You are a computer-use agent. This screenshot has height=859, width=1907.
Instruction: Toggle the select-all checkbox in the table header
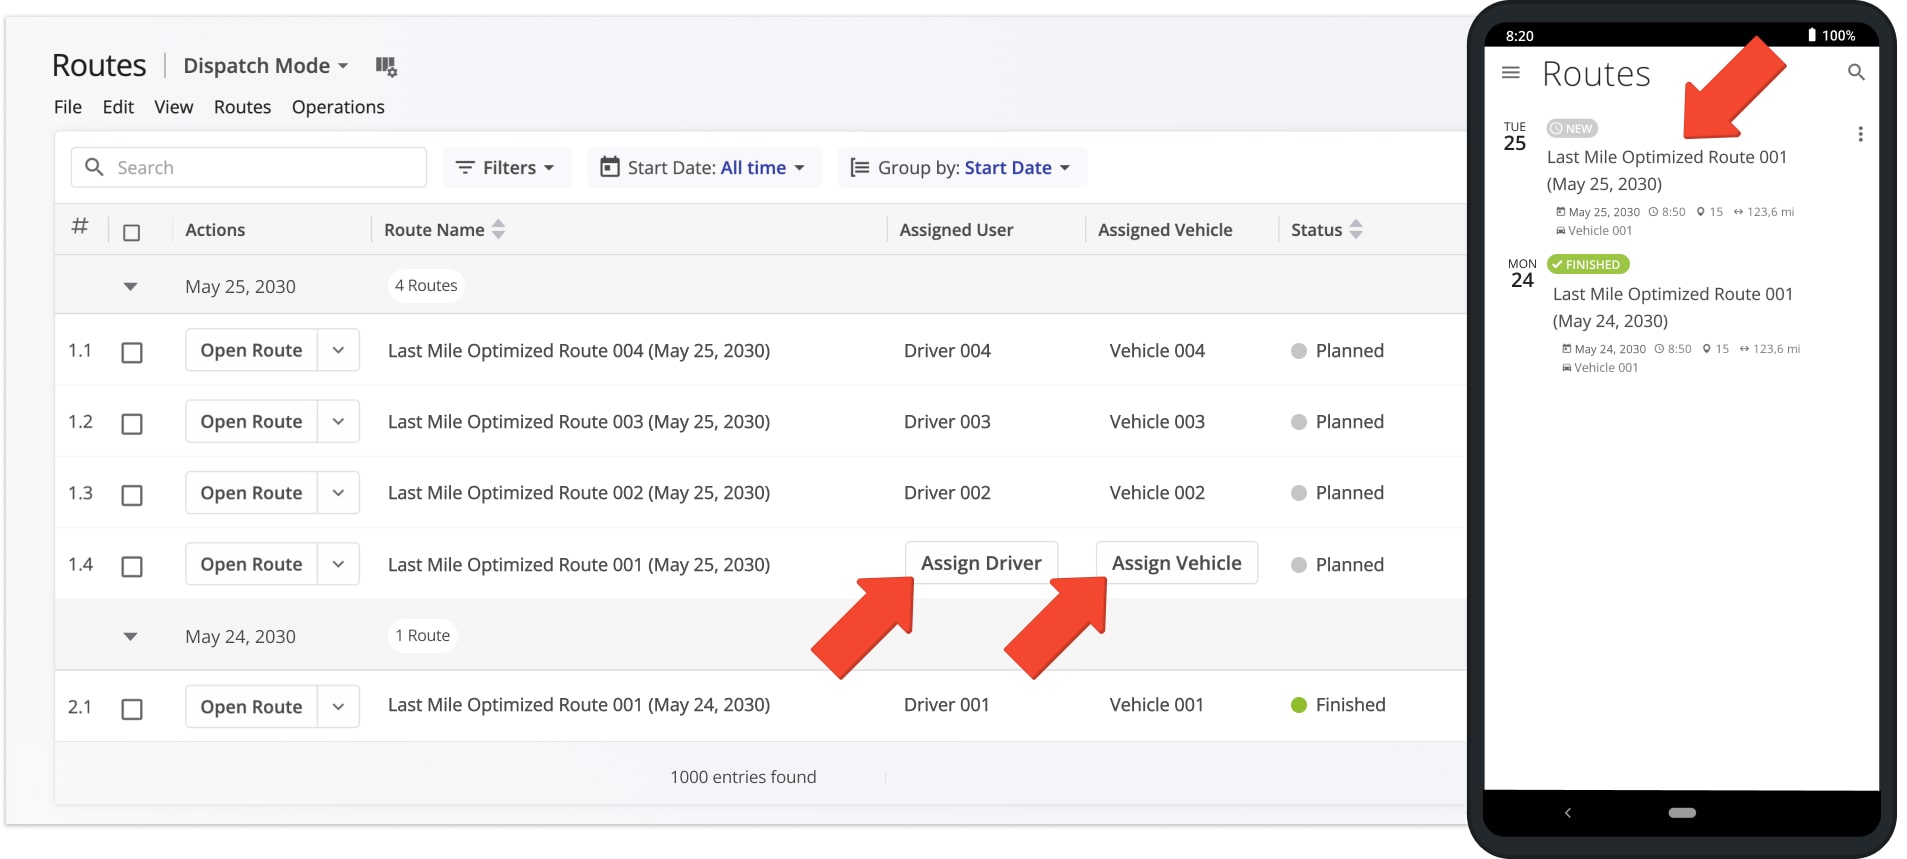(131, 232)
